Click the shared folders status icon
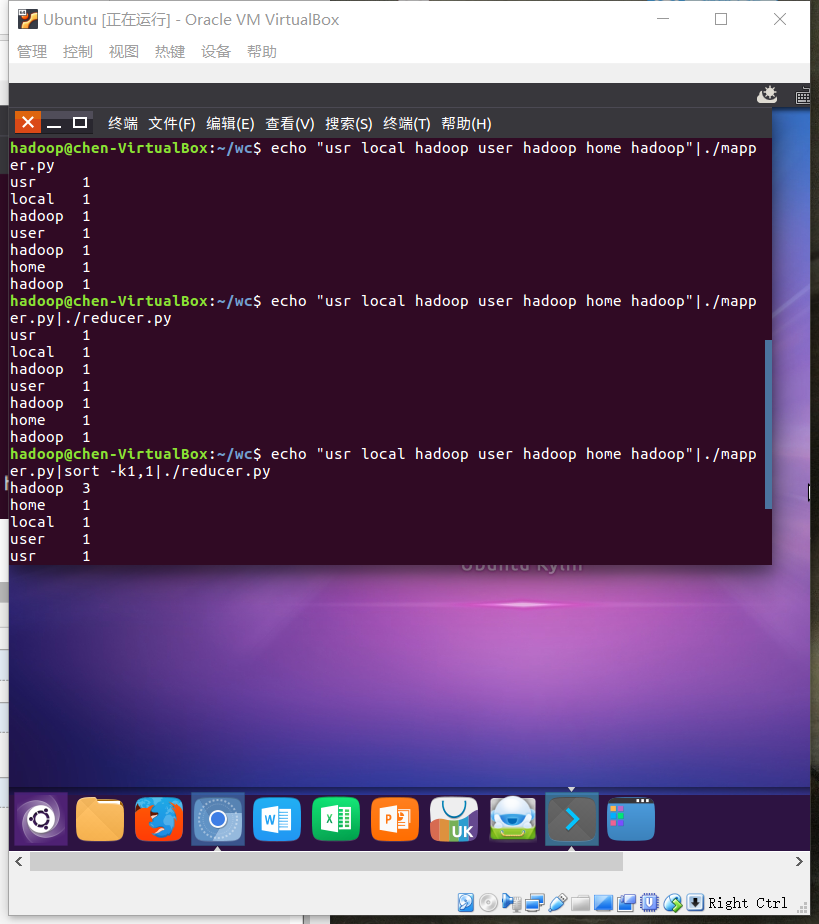 pos(580,902)
